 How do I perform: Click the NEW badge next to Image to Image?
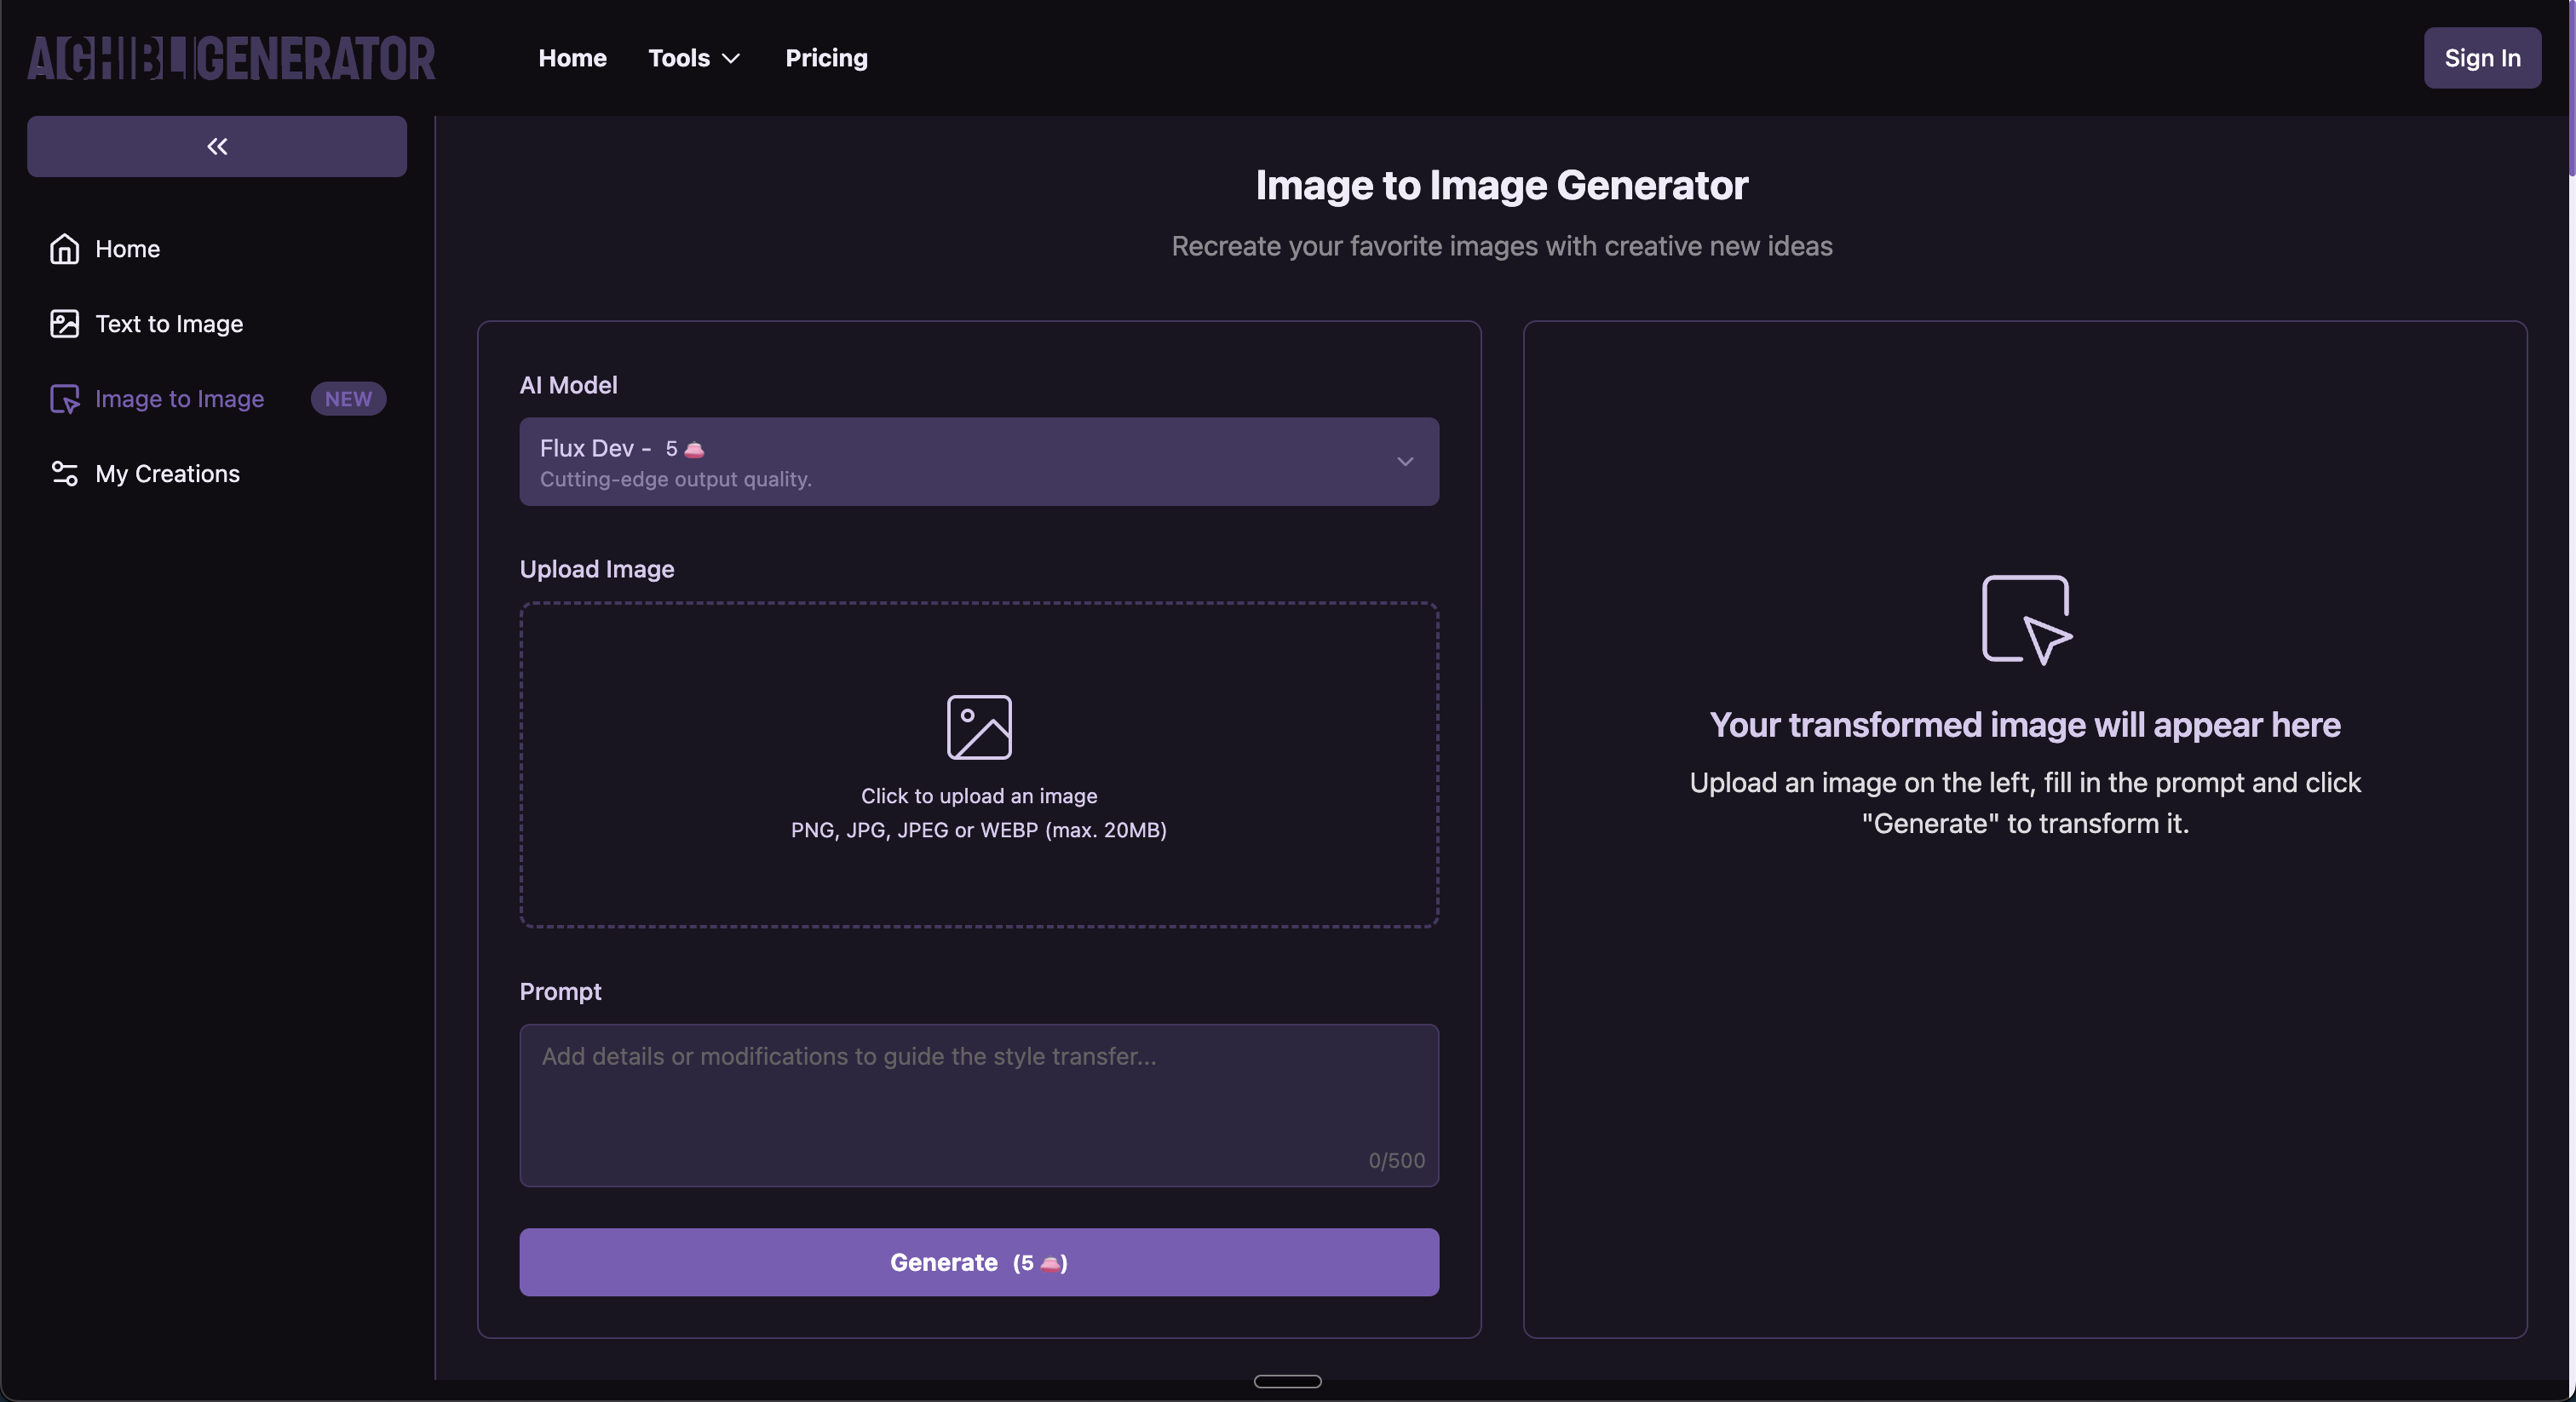coord(347,398)
